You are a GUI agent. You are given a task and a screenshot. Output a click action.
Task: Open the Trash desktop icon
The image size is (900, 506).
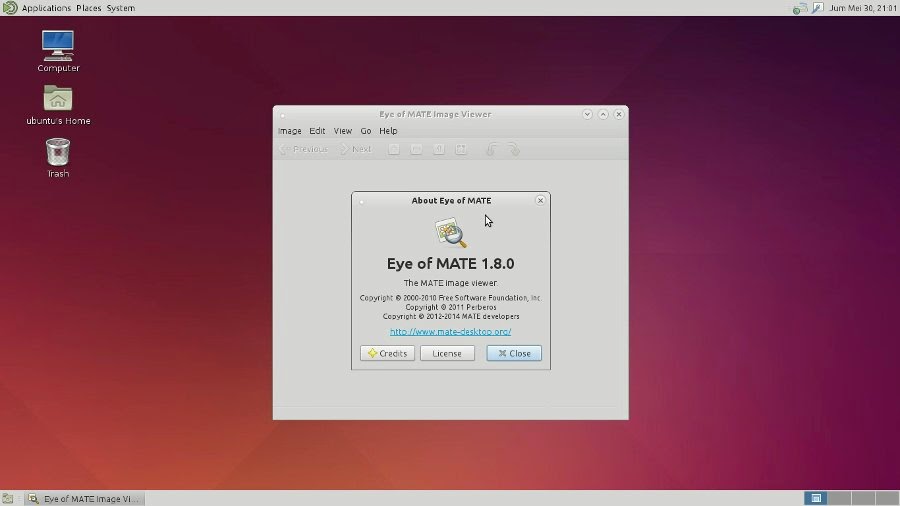coord(58,158)
